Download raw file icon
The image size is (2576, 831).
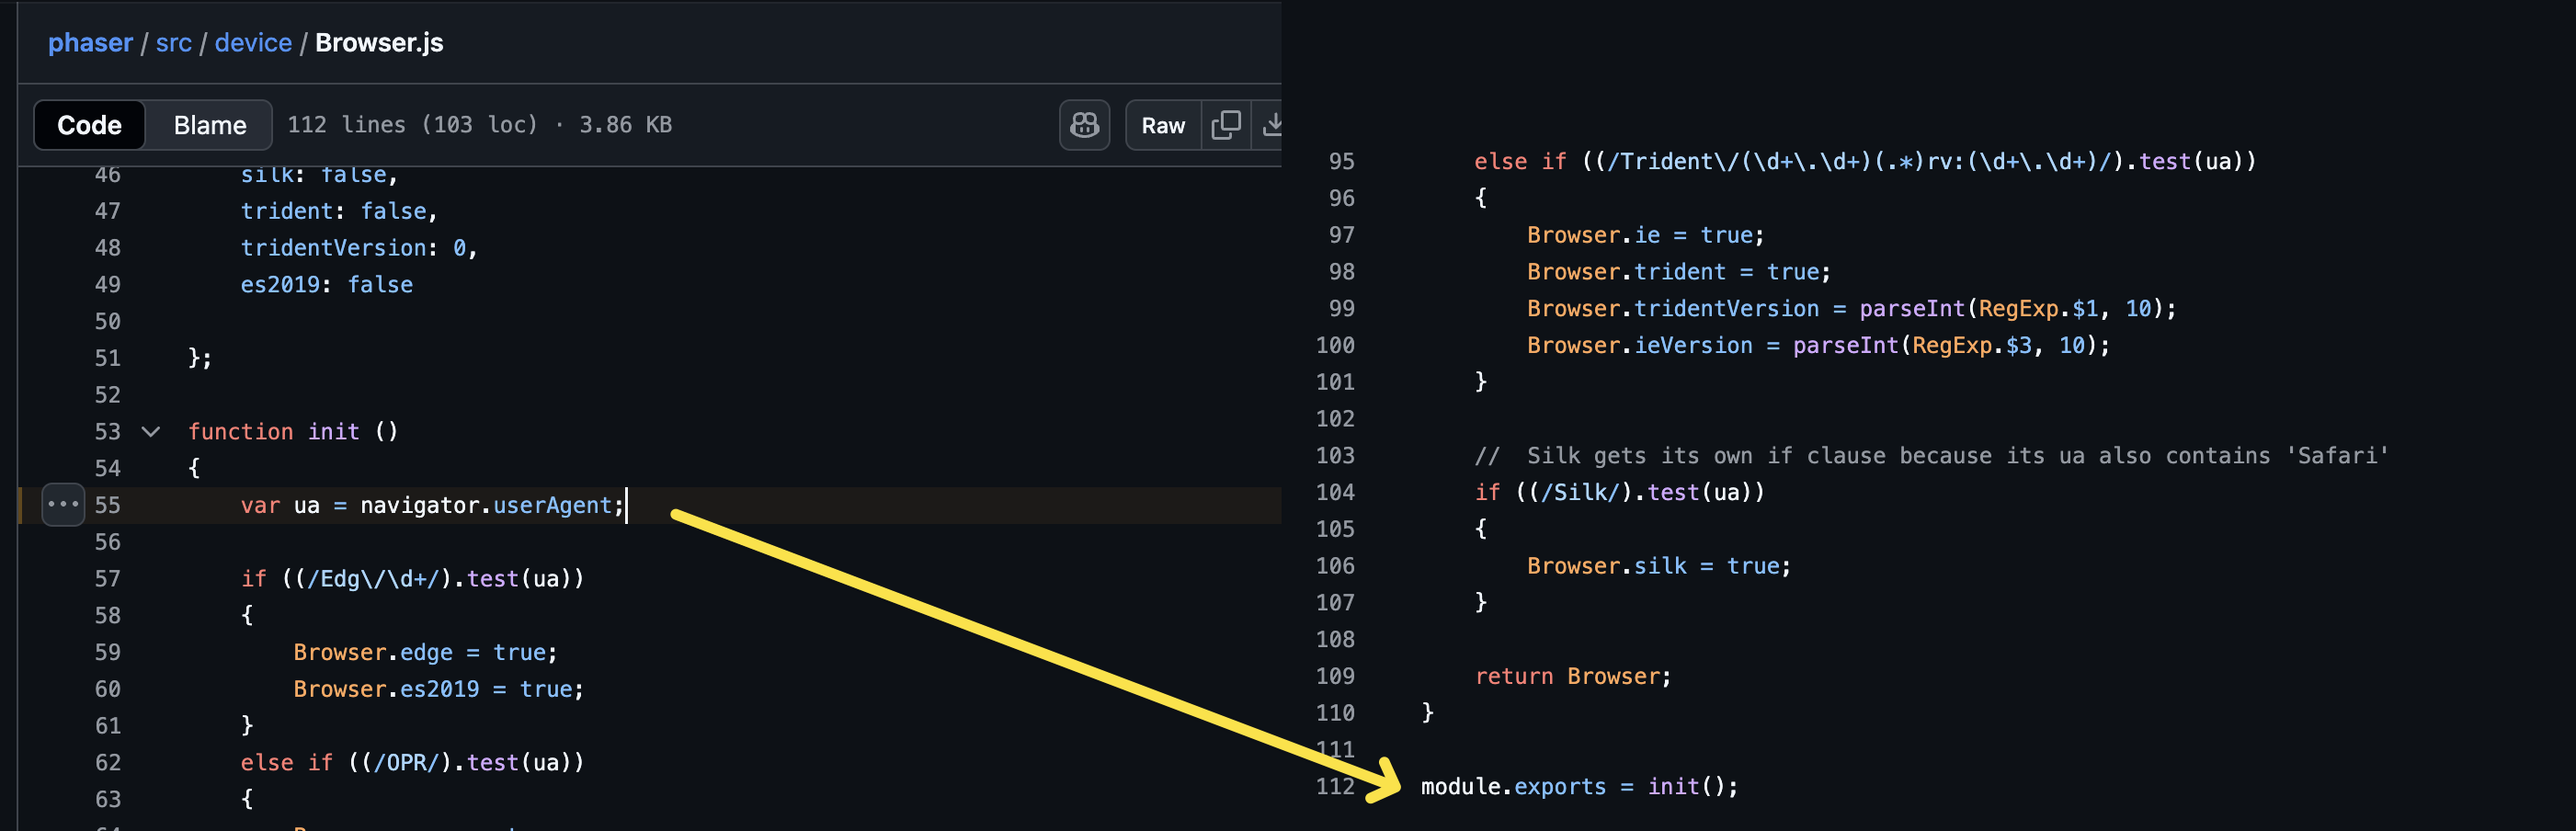coord(1271,125)
